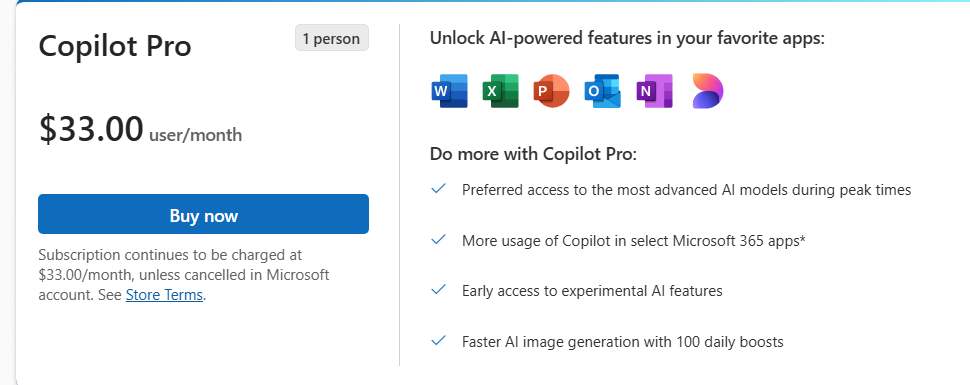Click the Outlook app icon
Screen dimensions: 970x385
(x=603, y=91)
